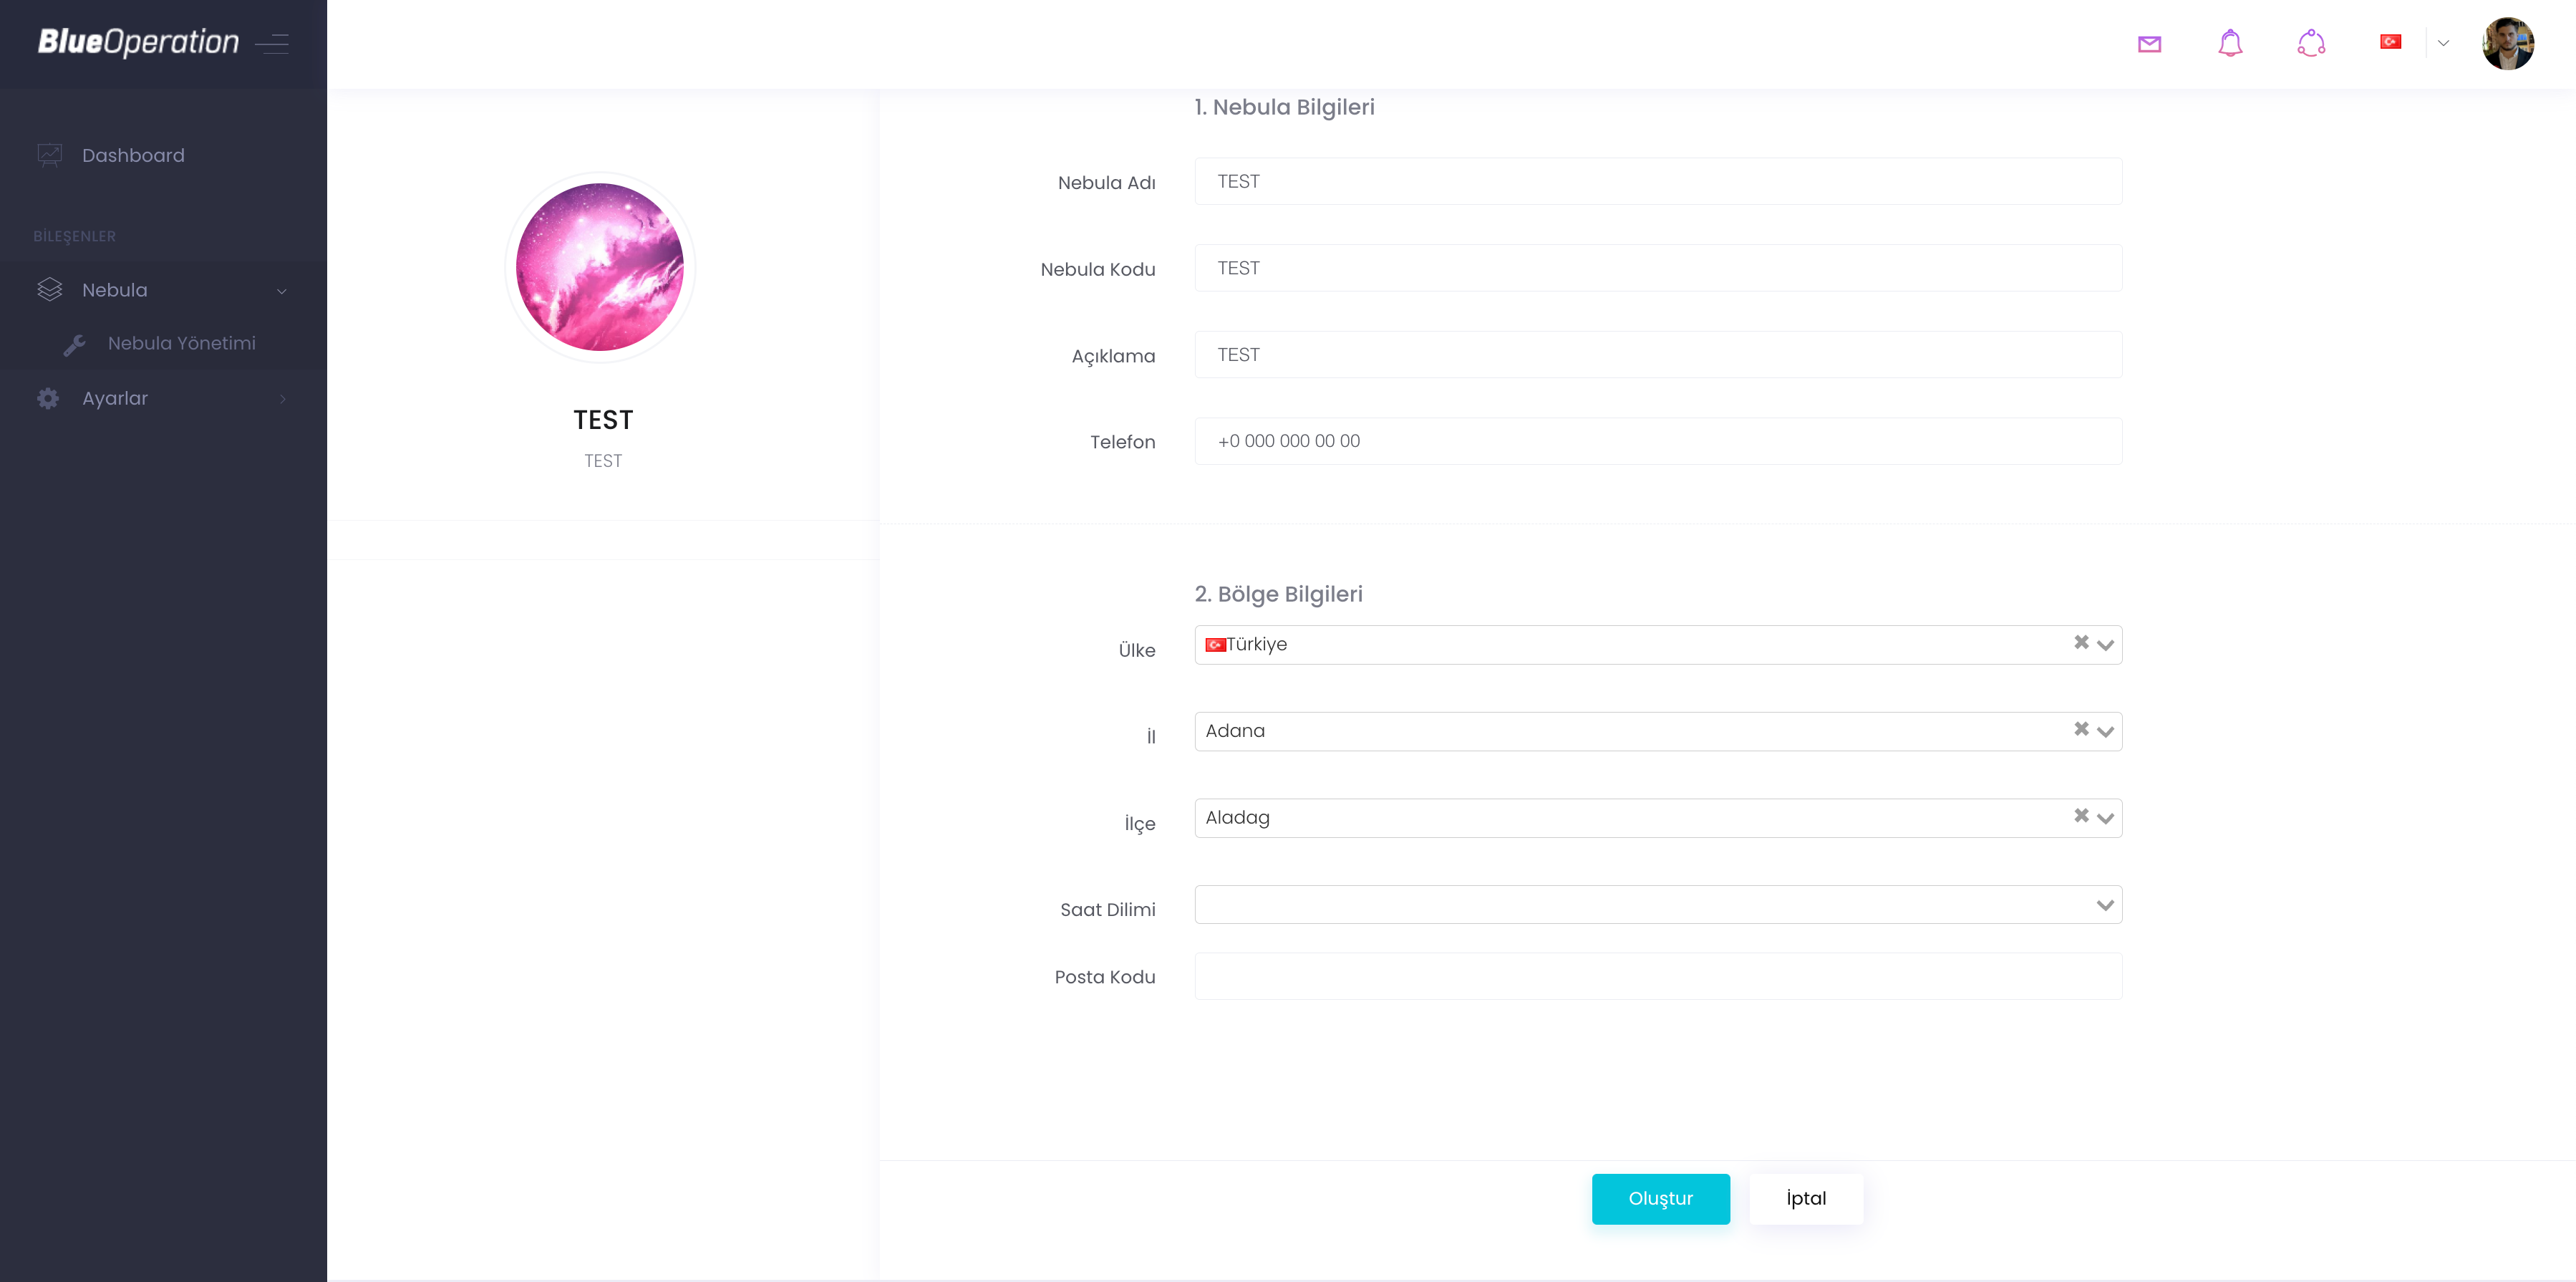Clear the Aladag district selection
This screenshot has width=2576, height=1282.
tap(2081, 816)
